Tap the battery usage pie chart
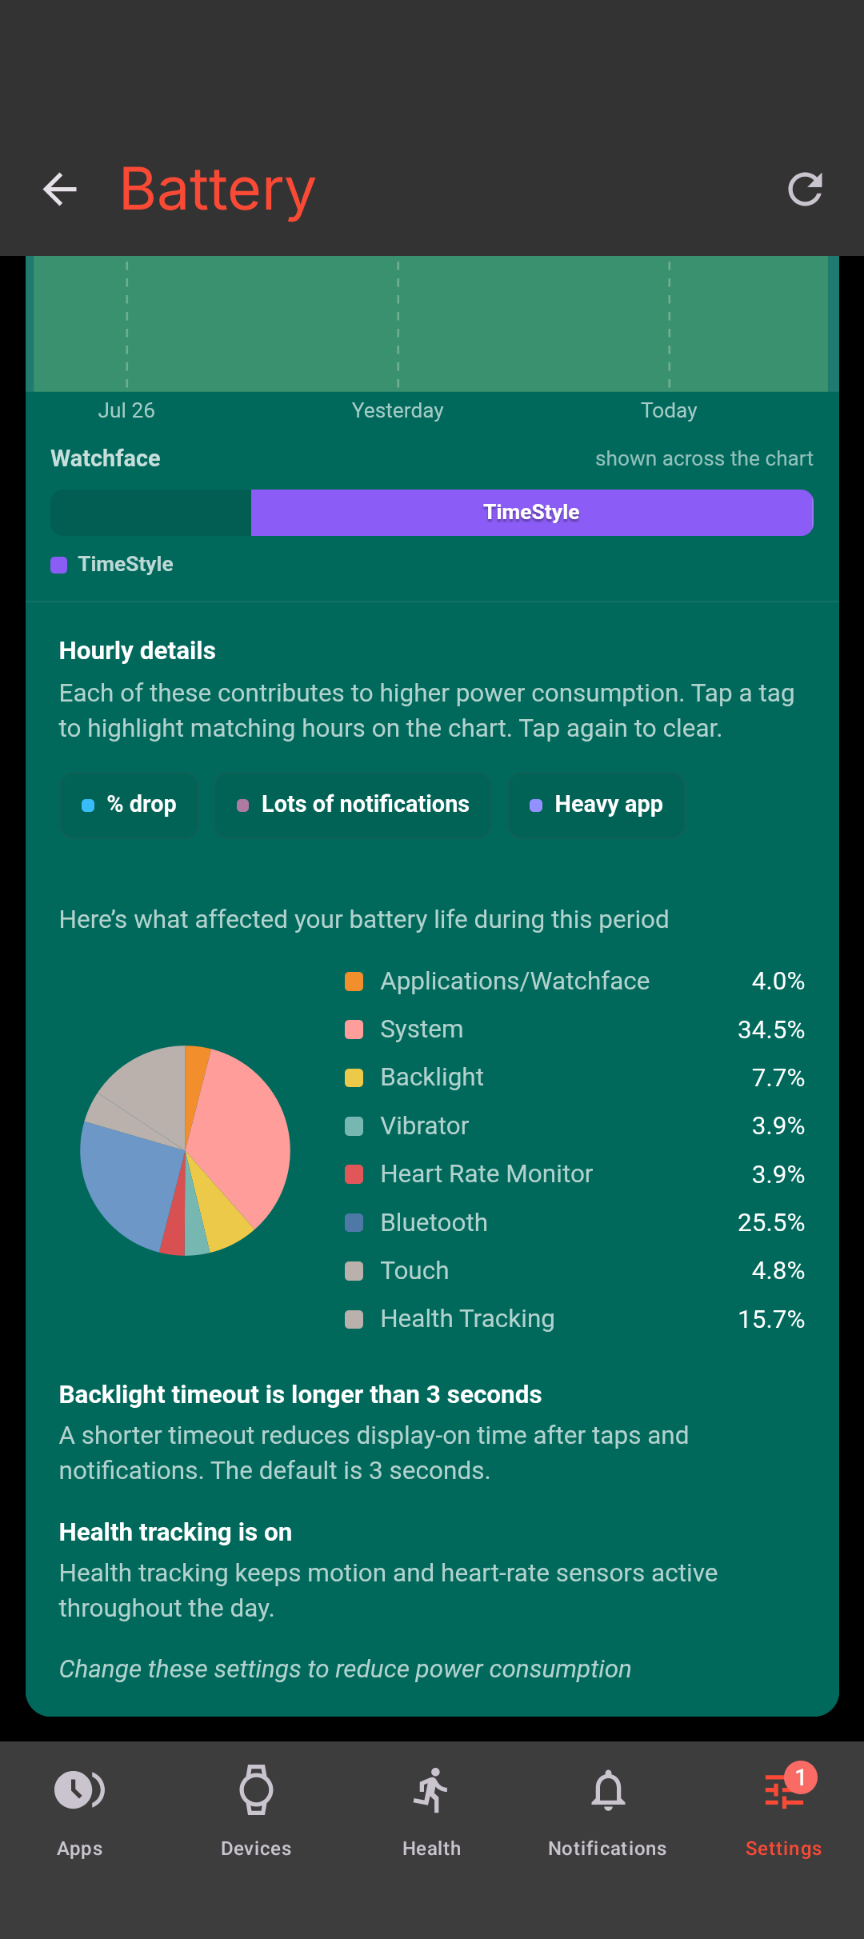The image size is (864, 1939). pyautogui.click(x=185, y=1150)
